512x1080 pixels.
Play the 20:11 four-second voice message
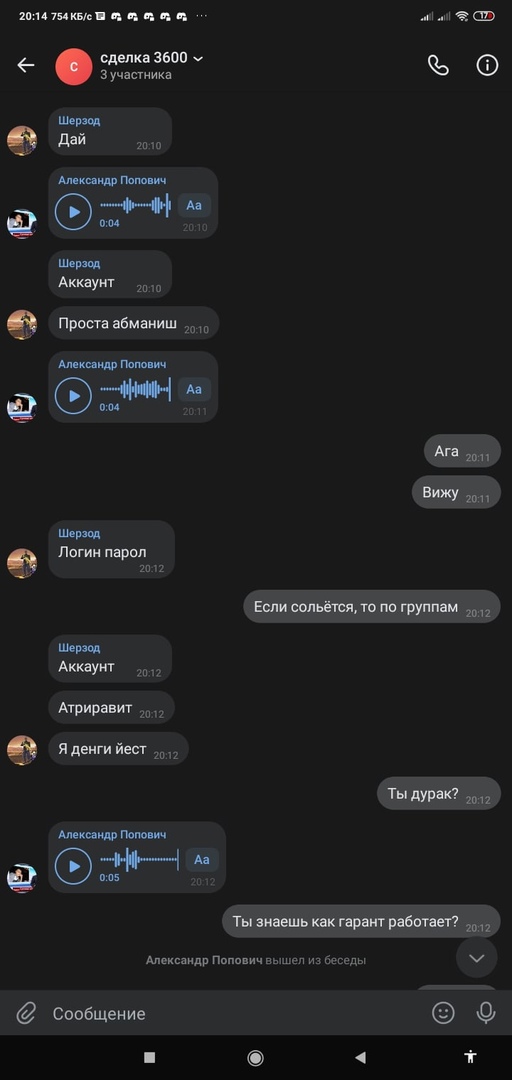(x=73, y=395)
